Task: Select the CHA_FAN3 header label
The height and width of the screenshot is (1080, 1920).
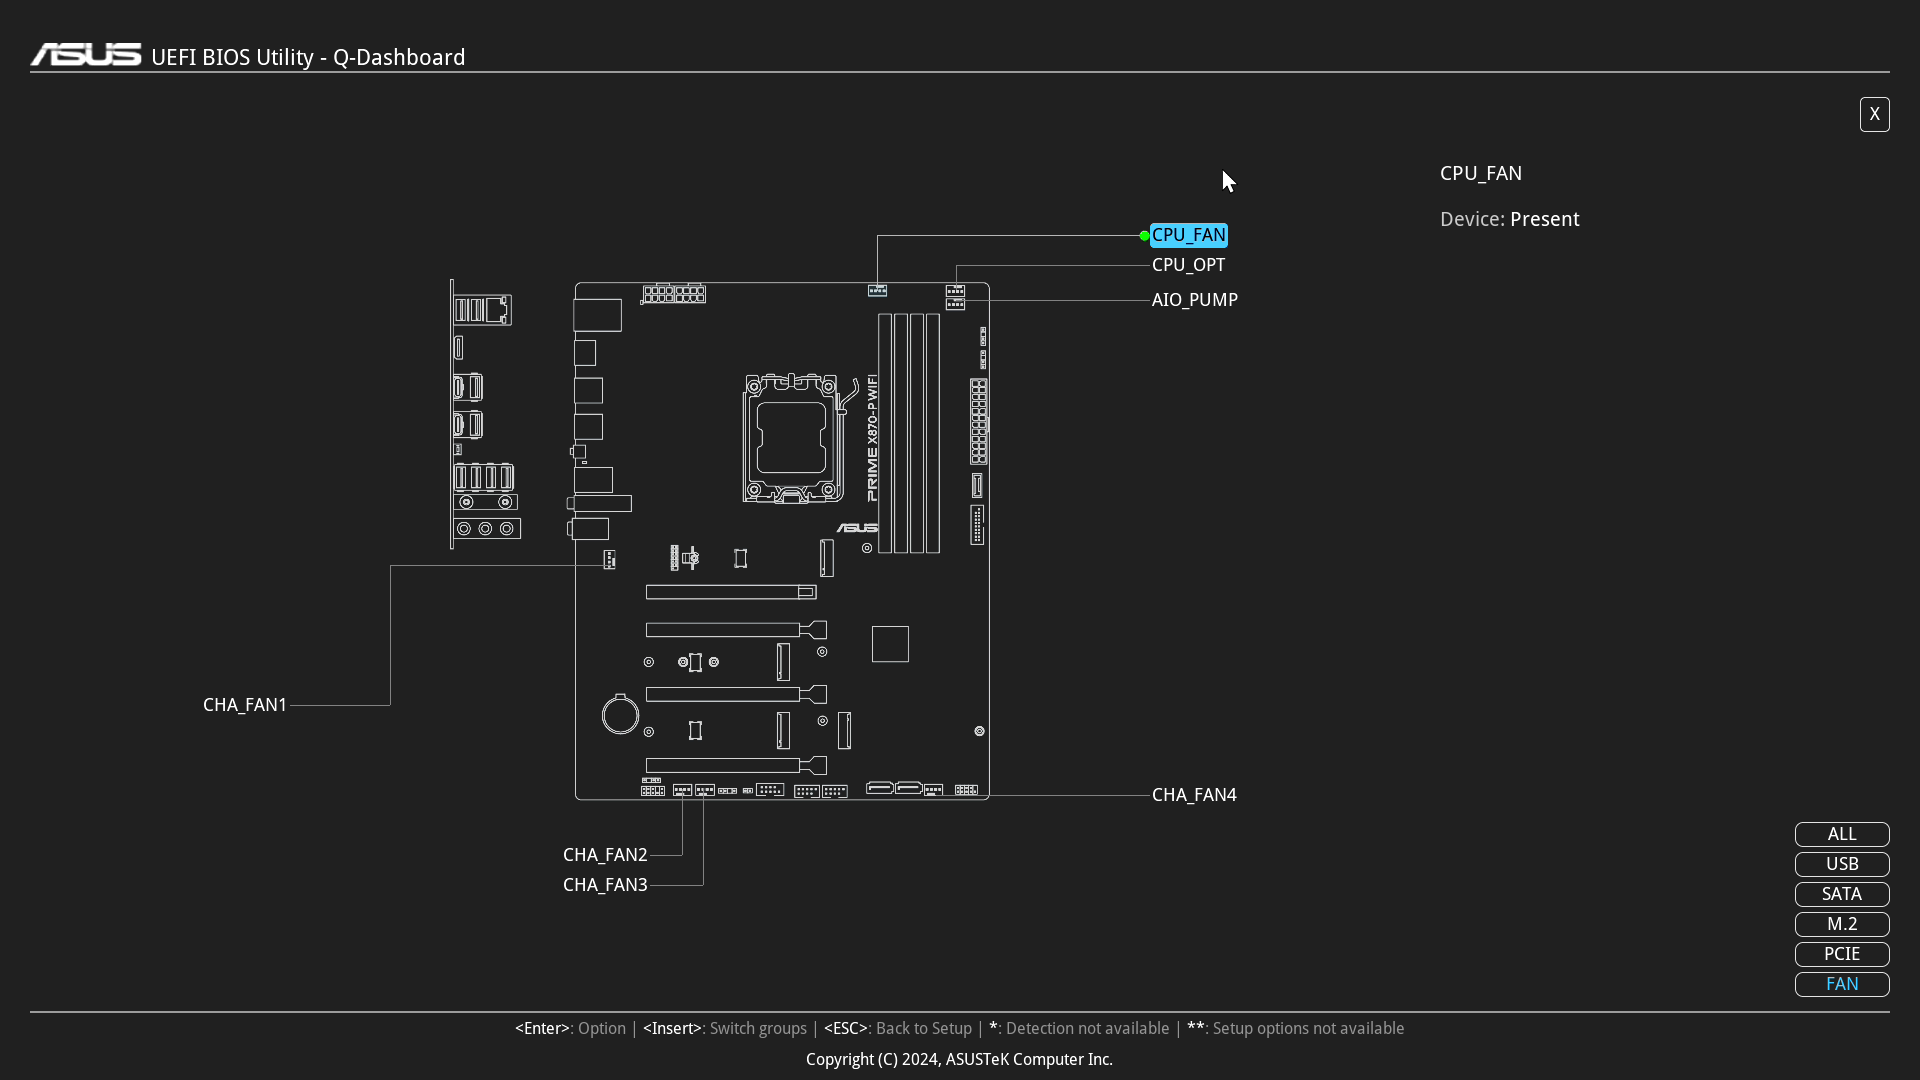Action: click(x=605, y=885)
